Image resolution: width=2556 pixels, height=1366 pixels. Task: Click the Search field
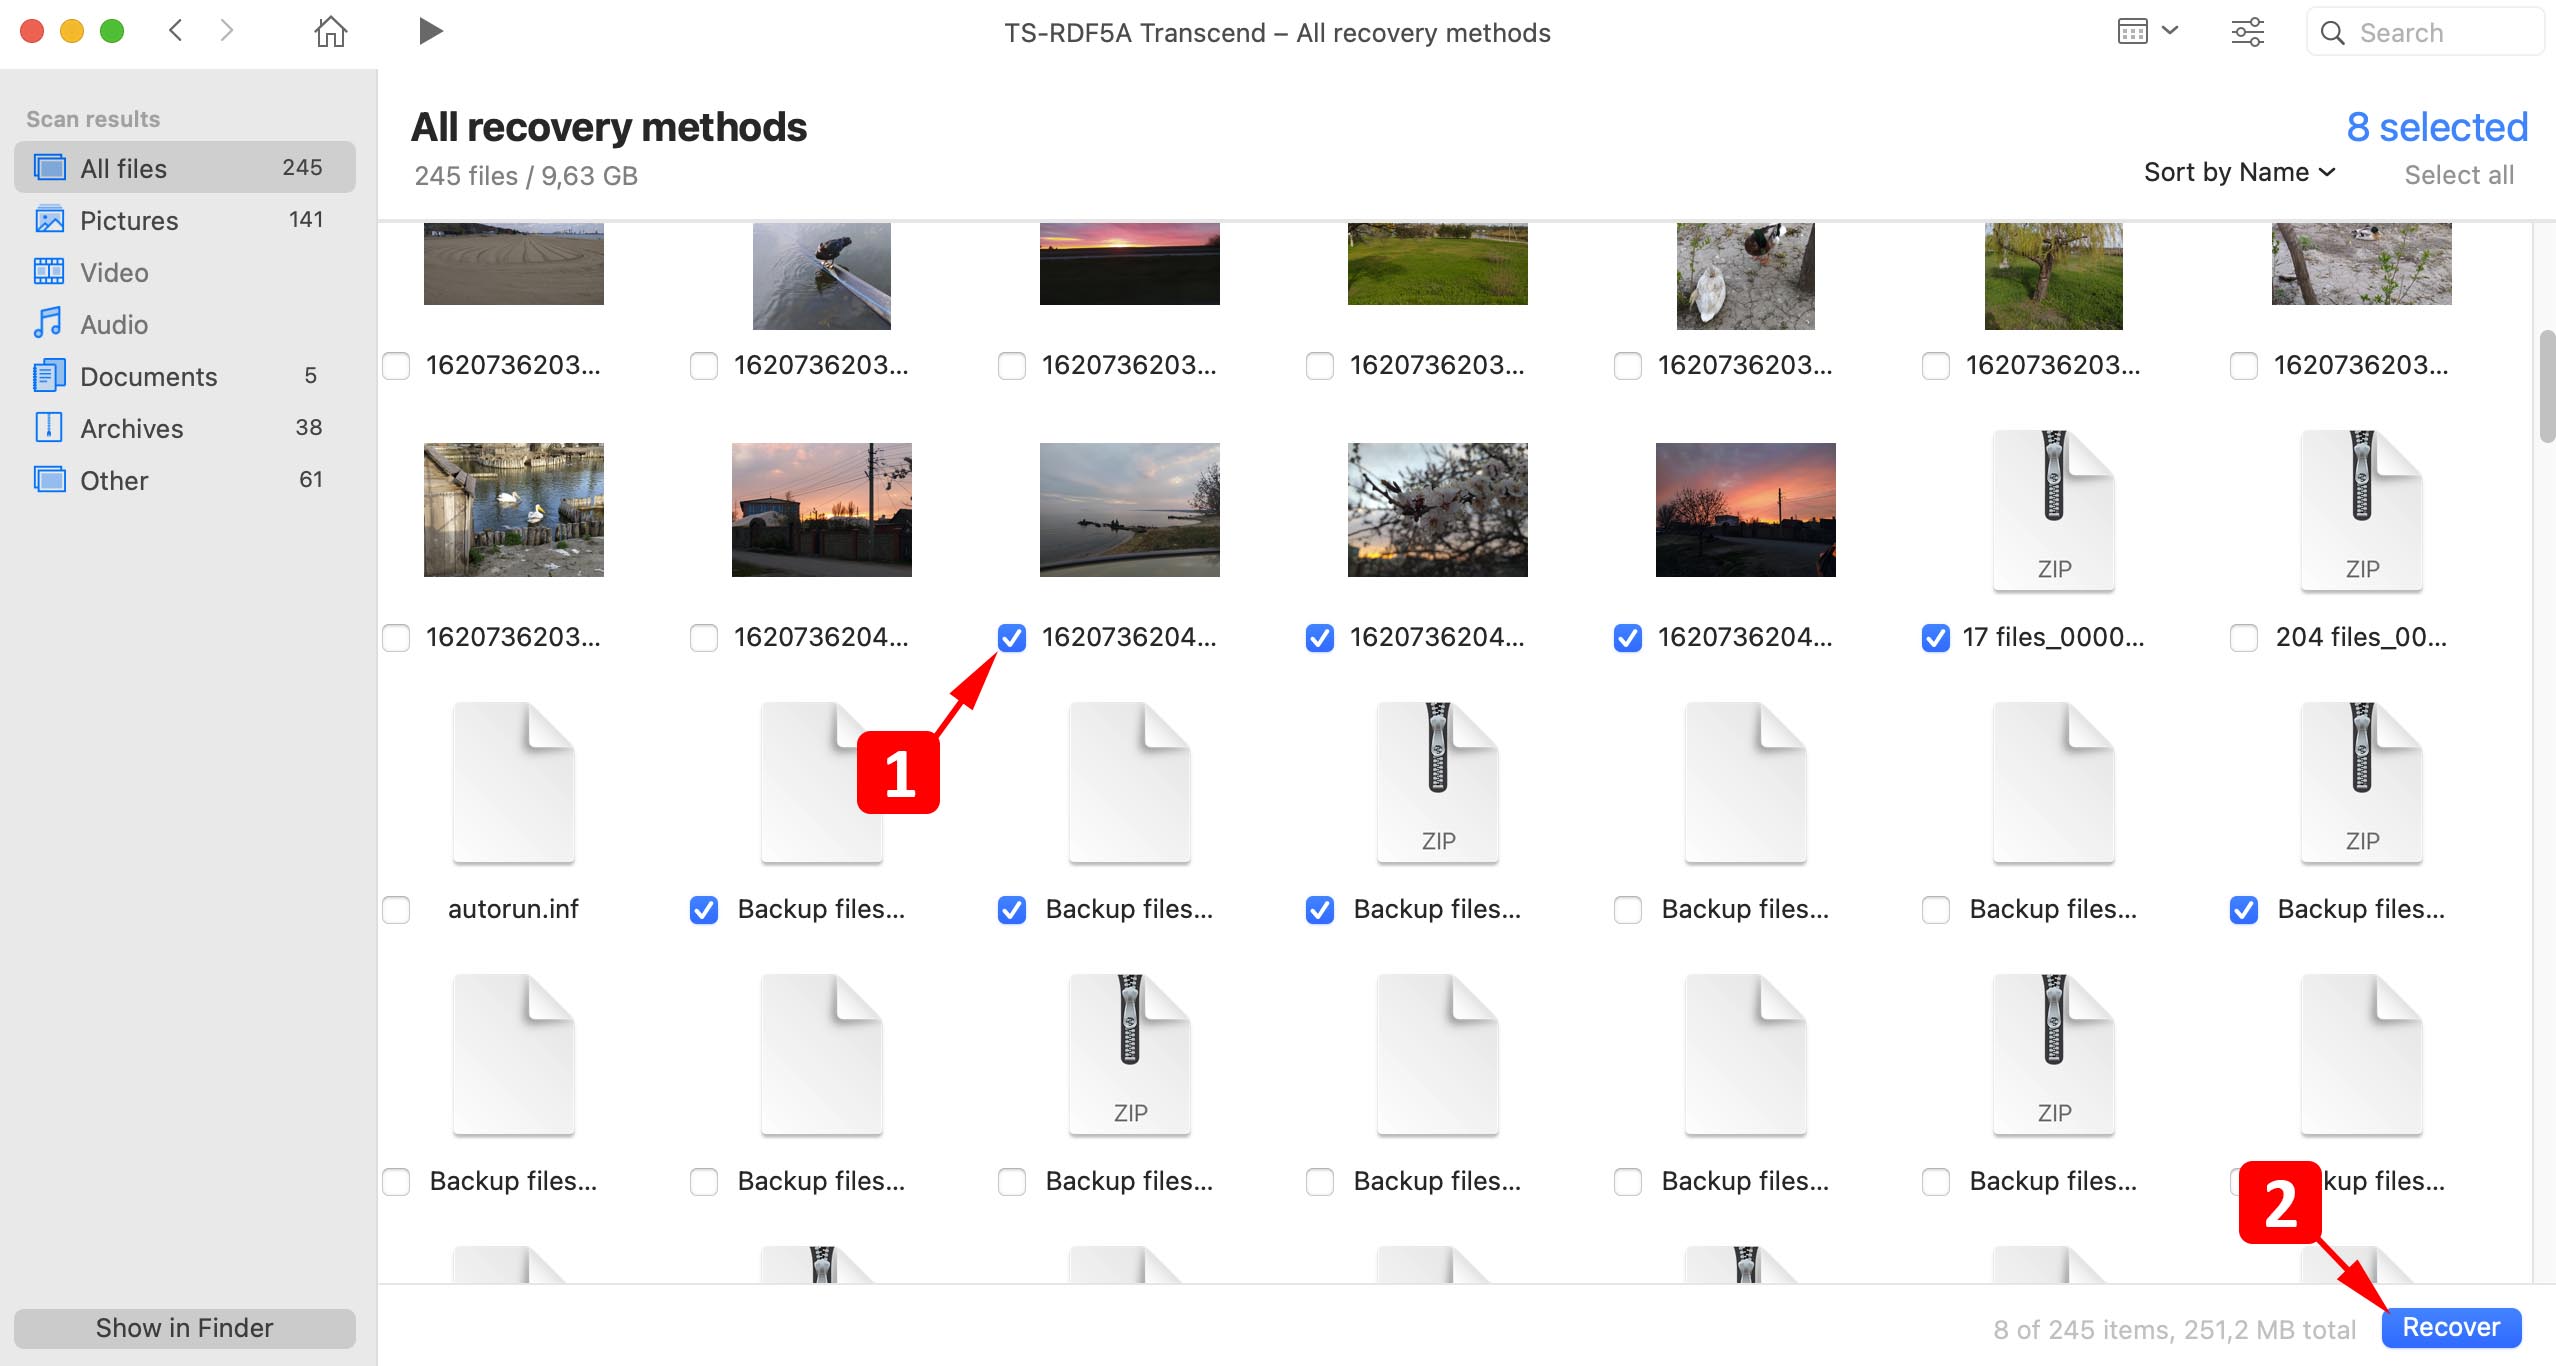[2424, 33]
